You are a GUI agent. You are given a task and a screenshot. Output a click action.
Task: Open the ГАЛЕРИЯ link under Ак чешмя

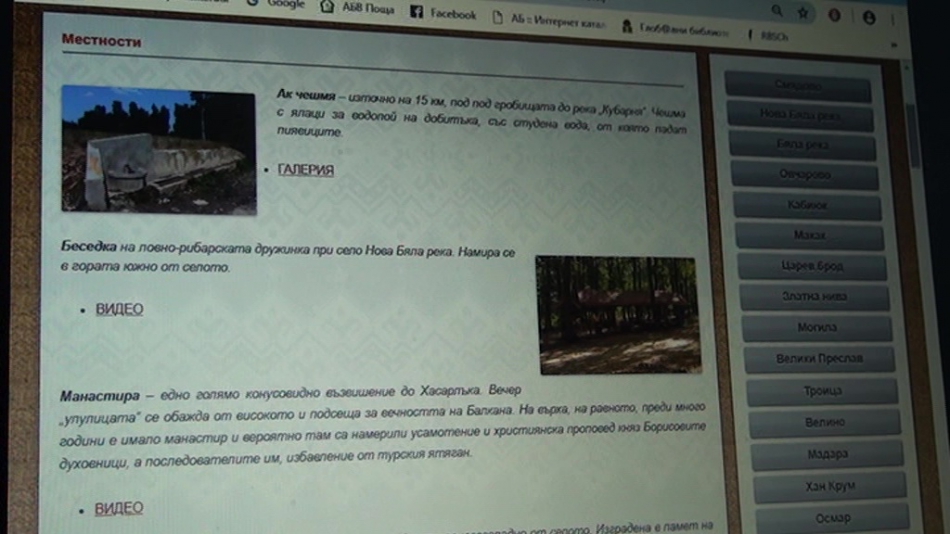pyautogui.click(x=305, y=170)
